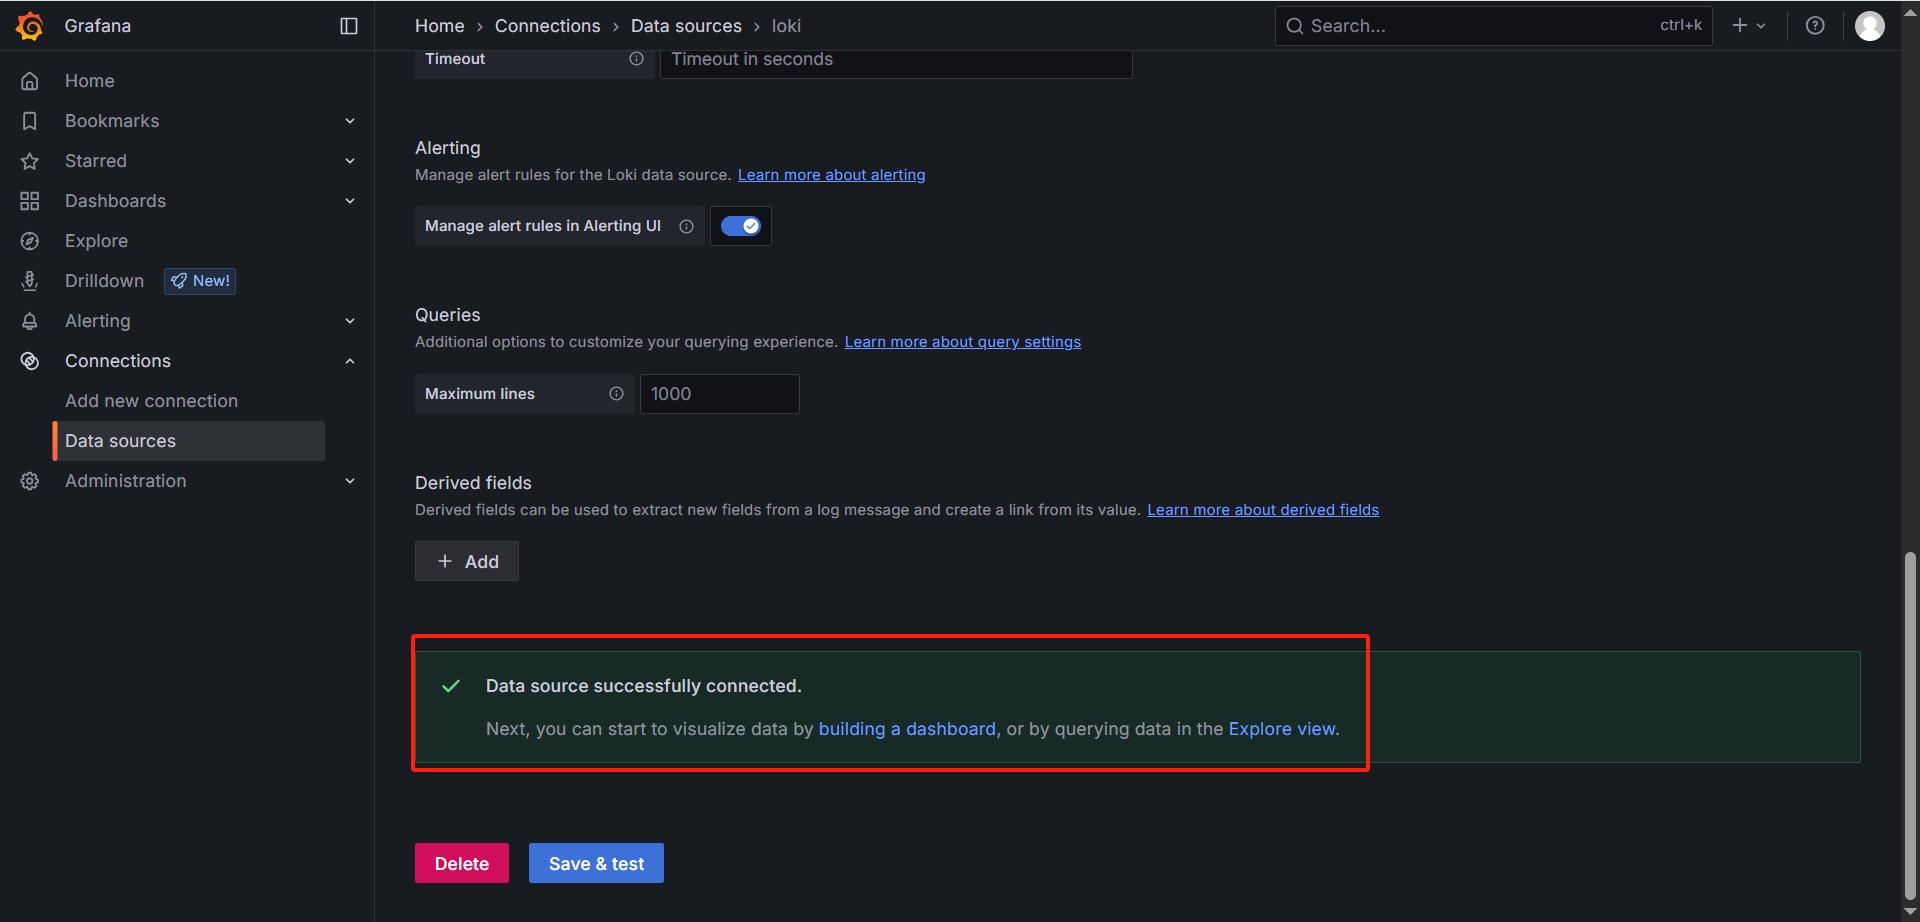Go to Drilldown in the sidebar

pyautogui.click(x=104, y=281)
